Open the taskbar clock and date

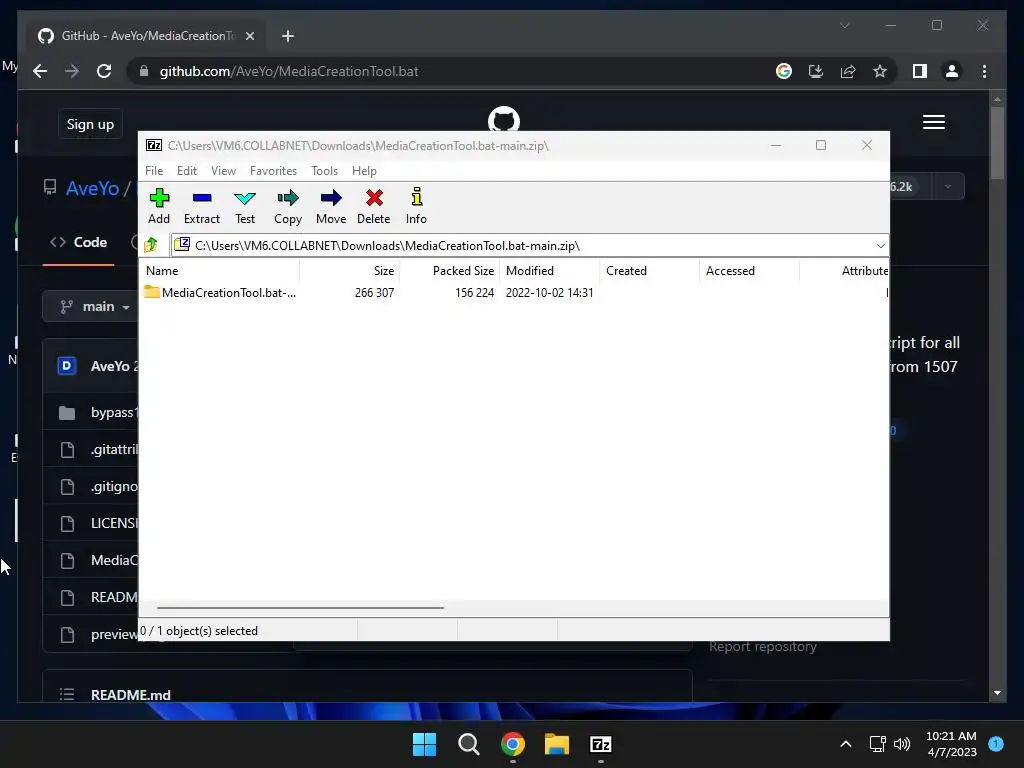(x=952, y=744)
